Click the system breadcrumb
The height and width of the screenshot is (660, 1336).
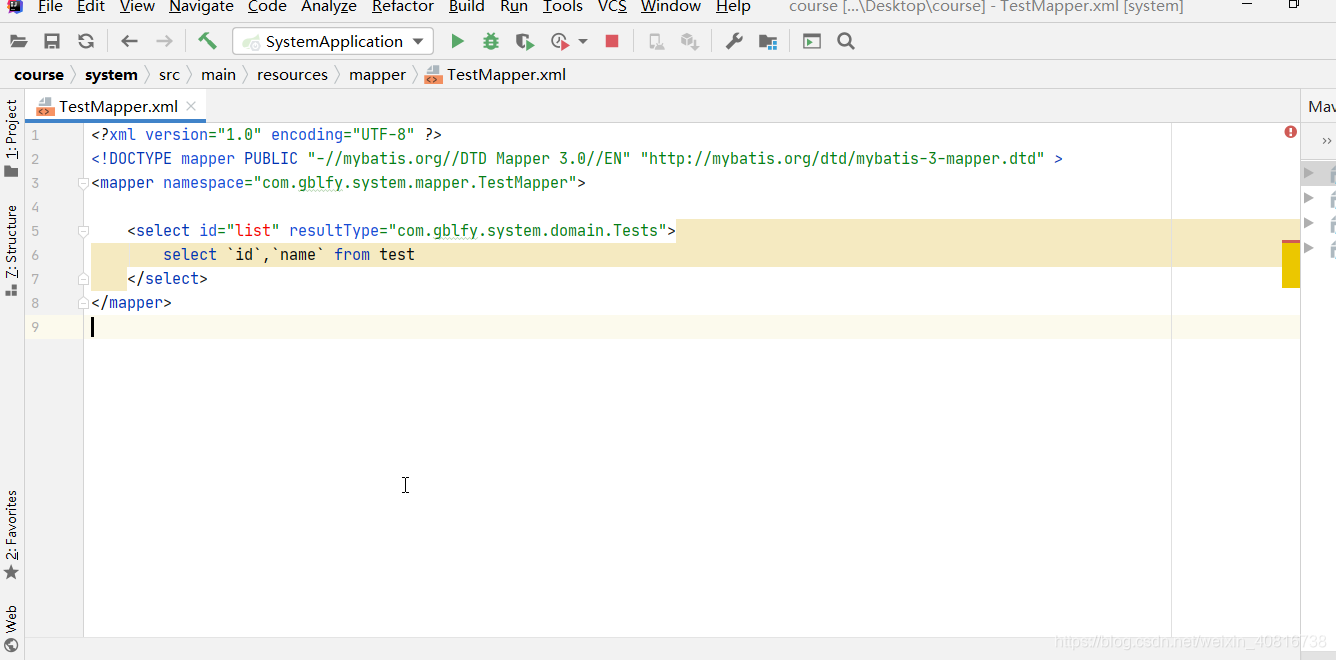pyautogui.click(x=111, y=75)
